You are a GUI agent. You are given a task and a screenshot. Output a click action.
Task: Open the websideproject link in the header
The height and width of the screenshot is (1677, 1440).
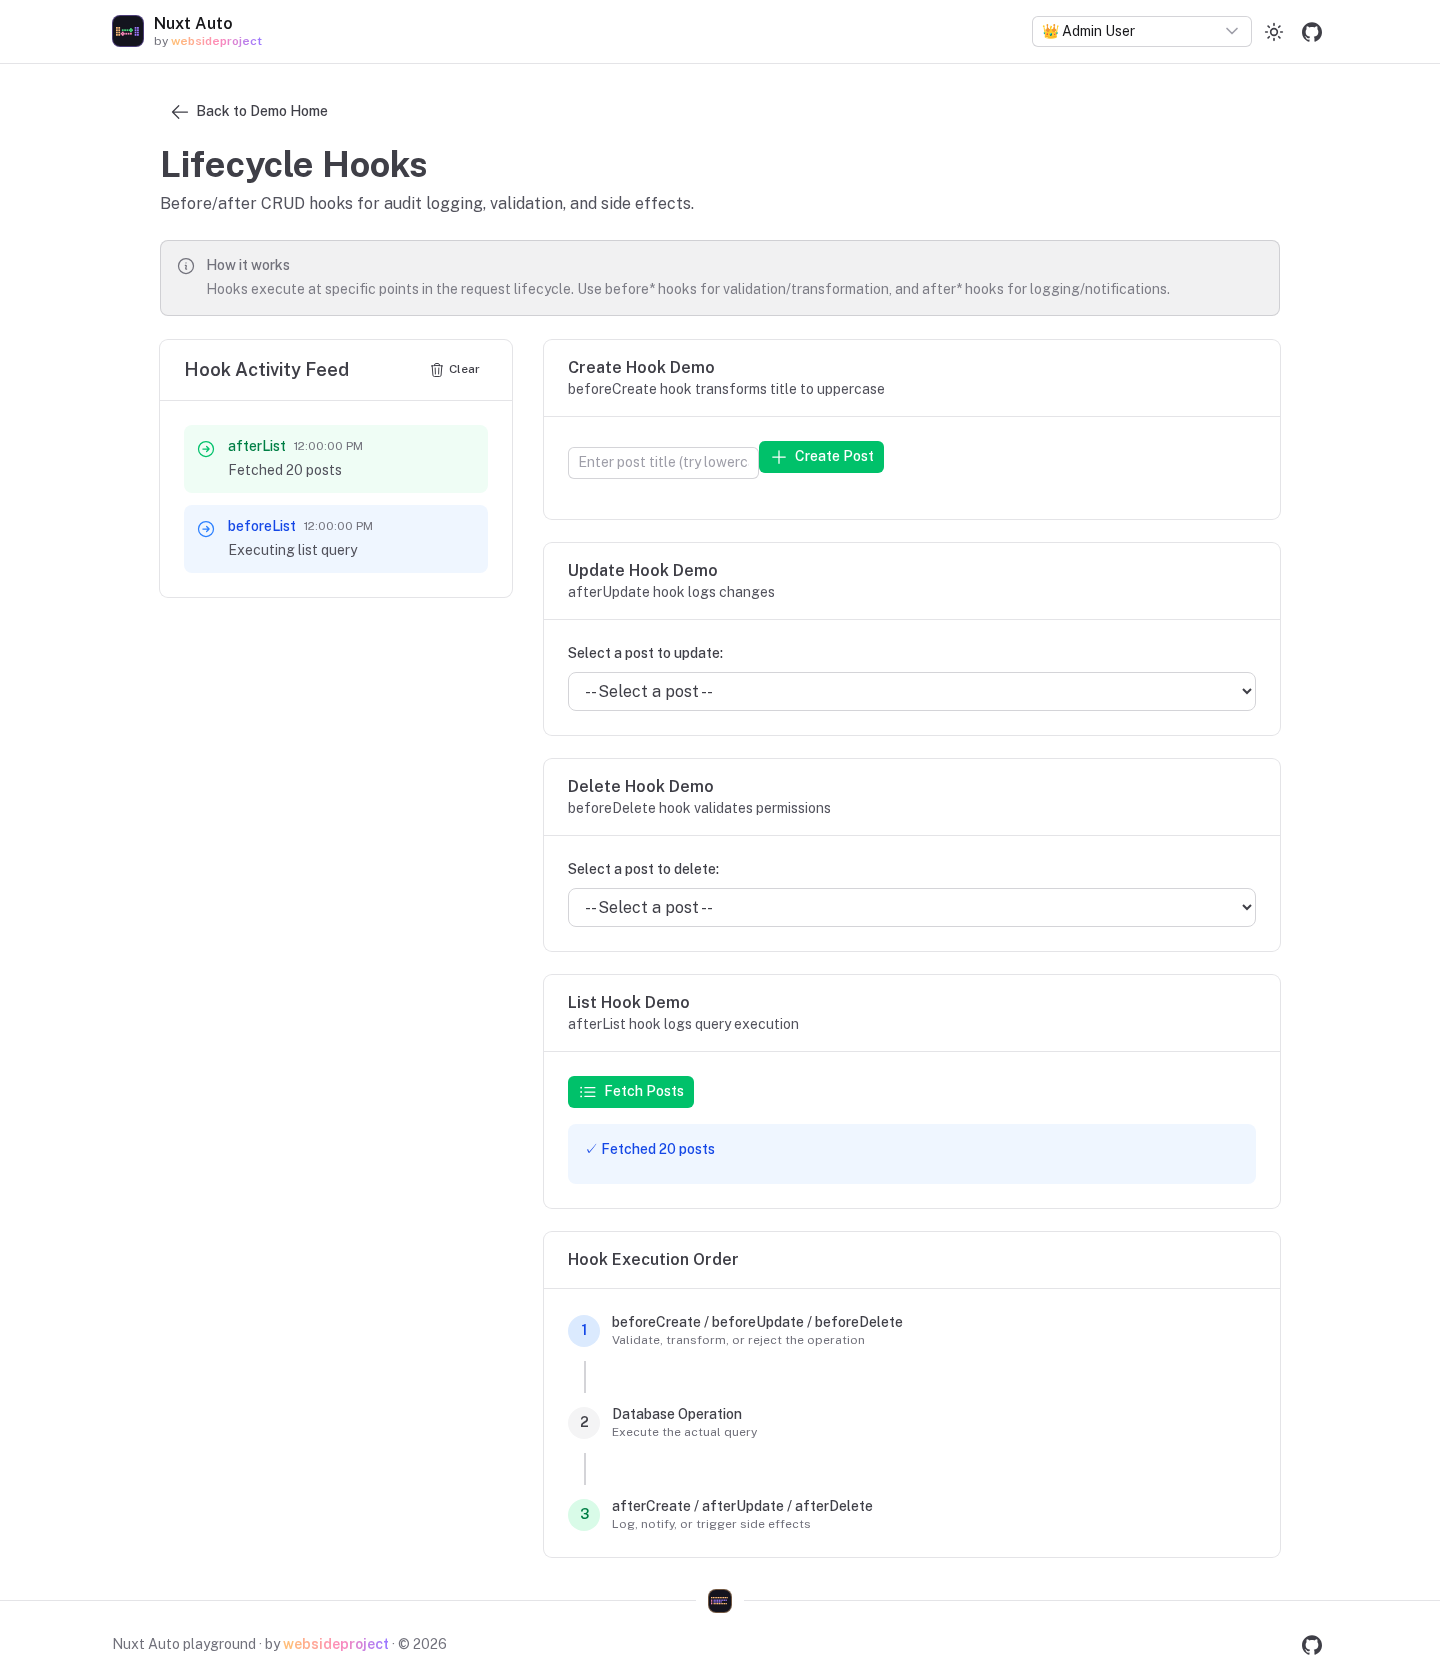tap(216, 41)
